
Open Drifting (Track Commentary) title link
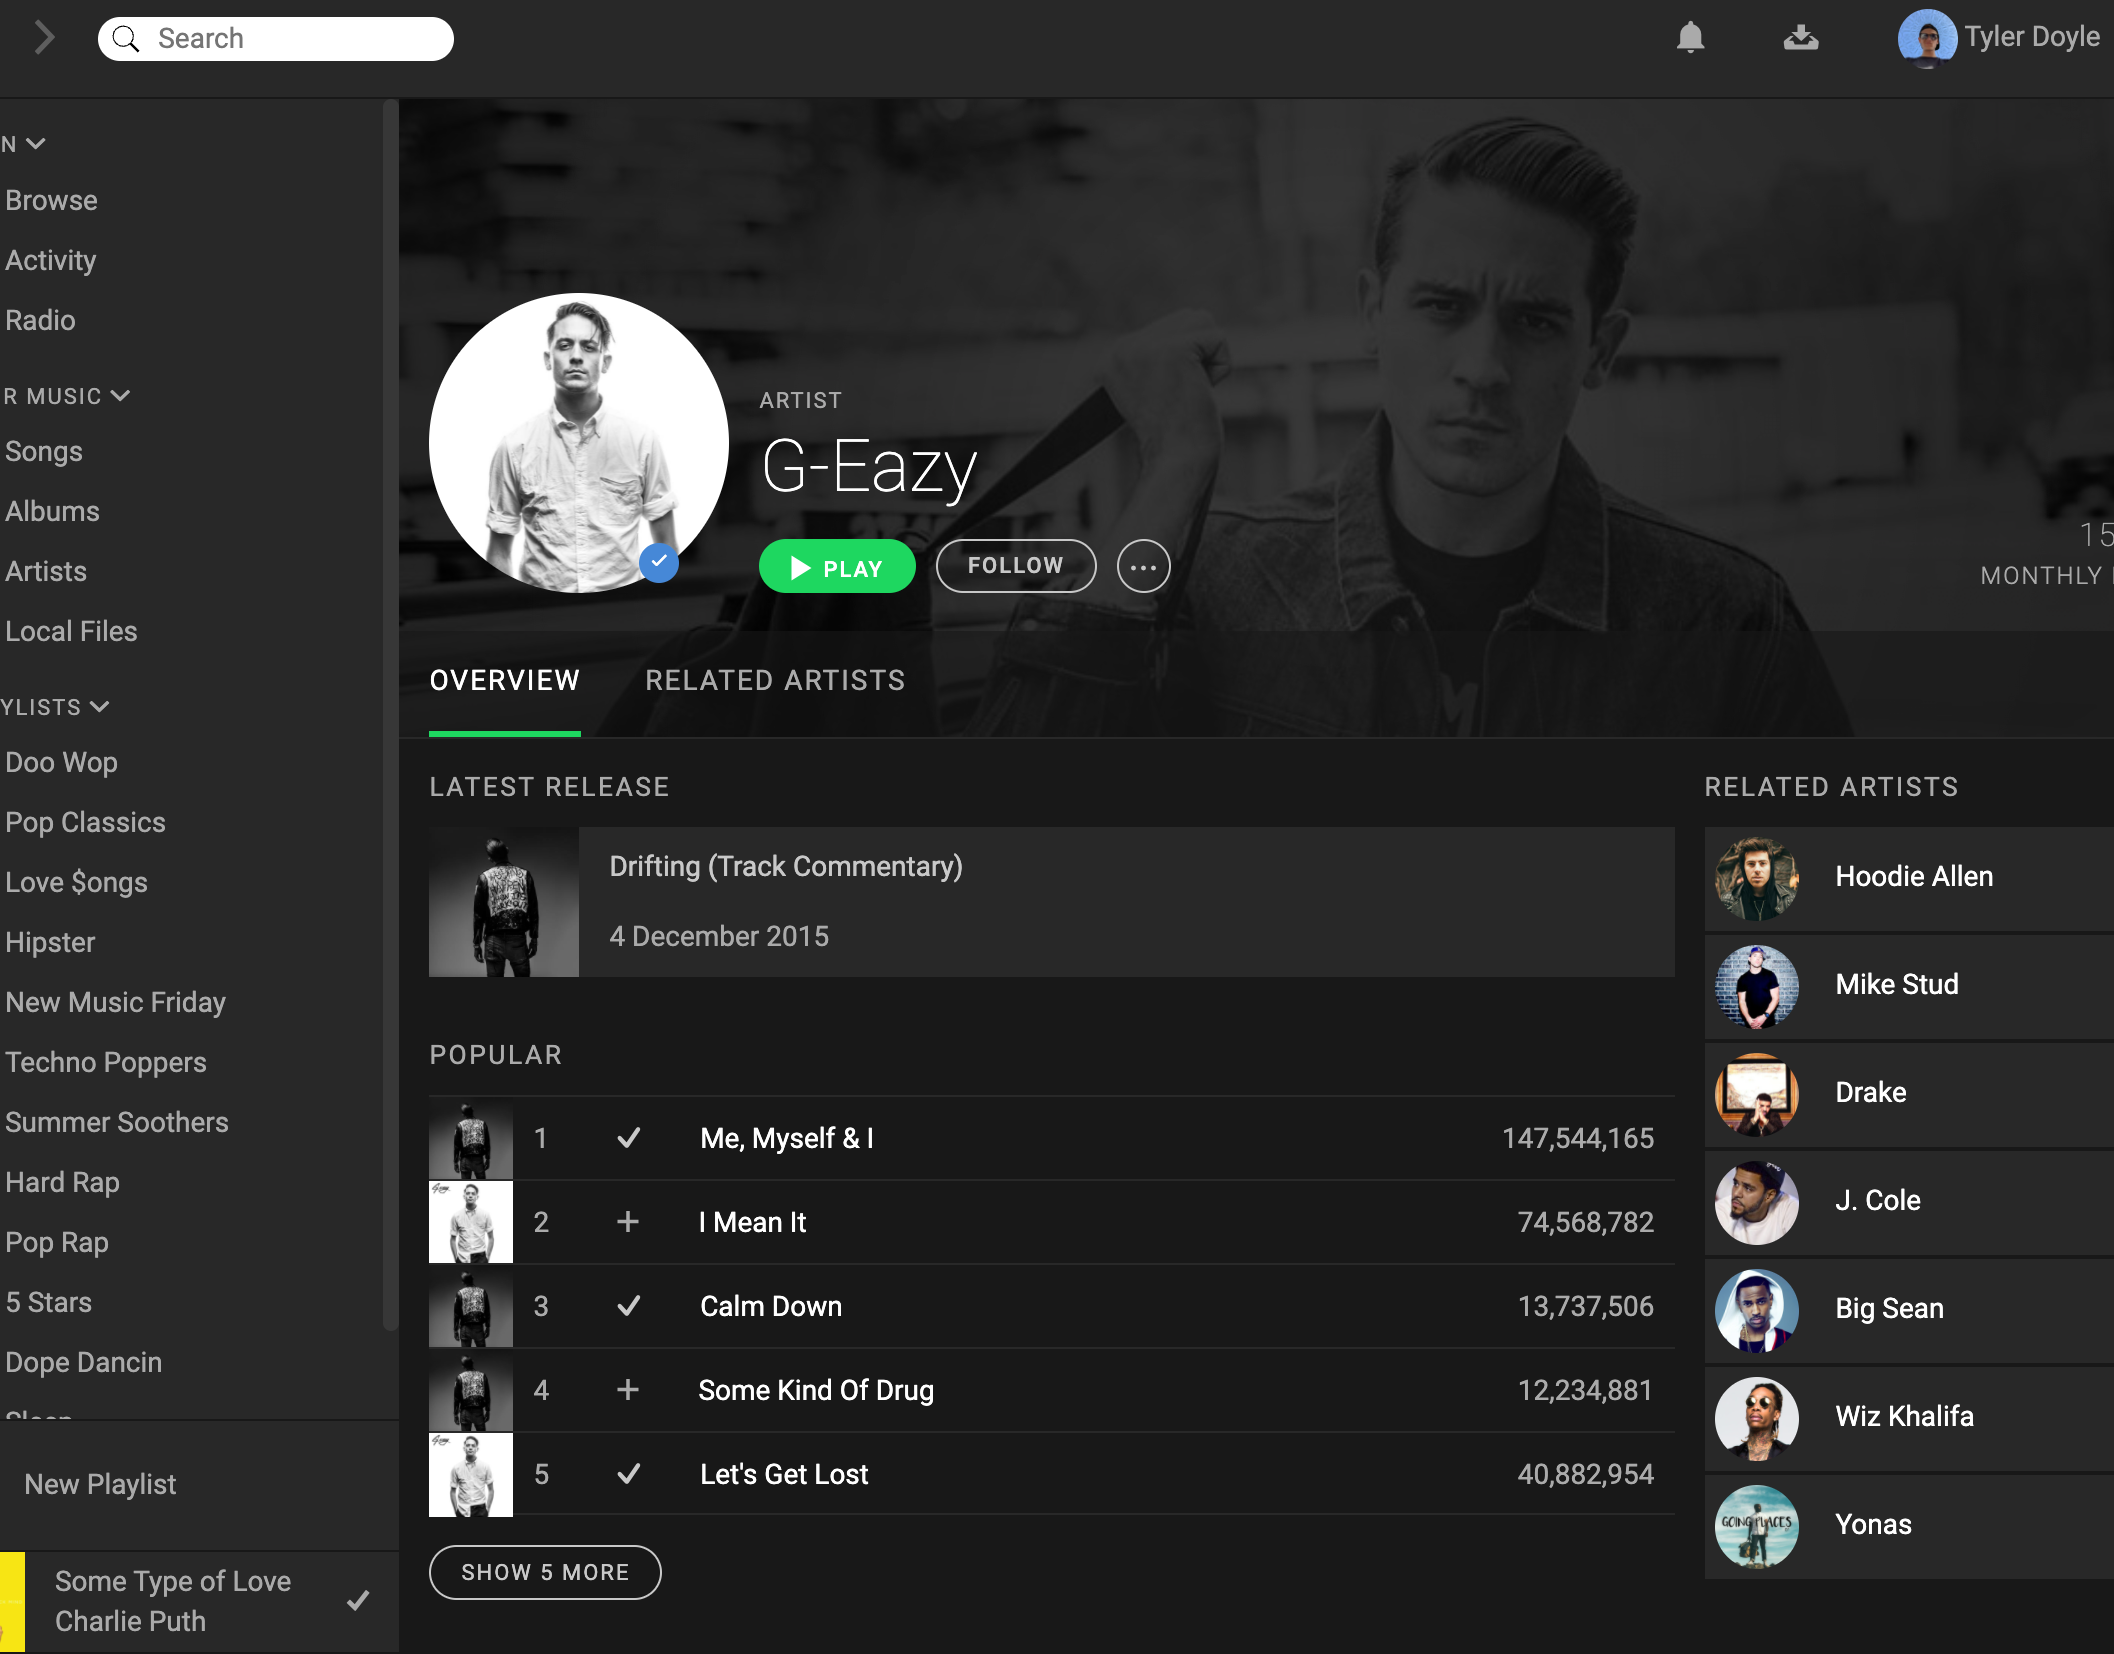point(786,866)
